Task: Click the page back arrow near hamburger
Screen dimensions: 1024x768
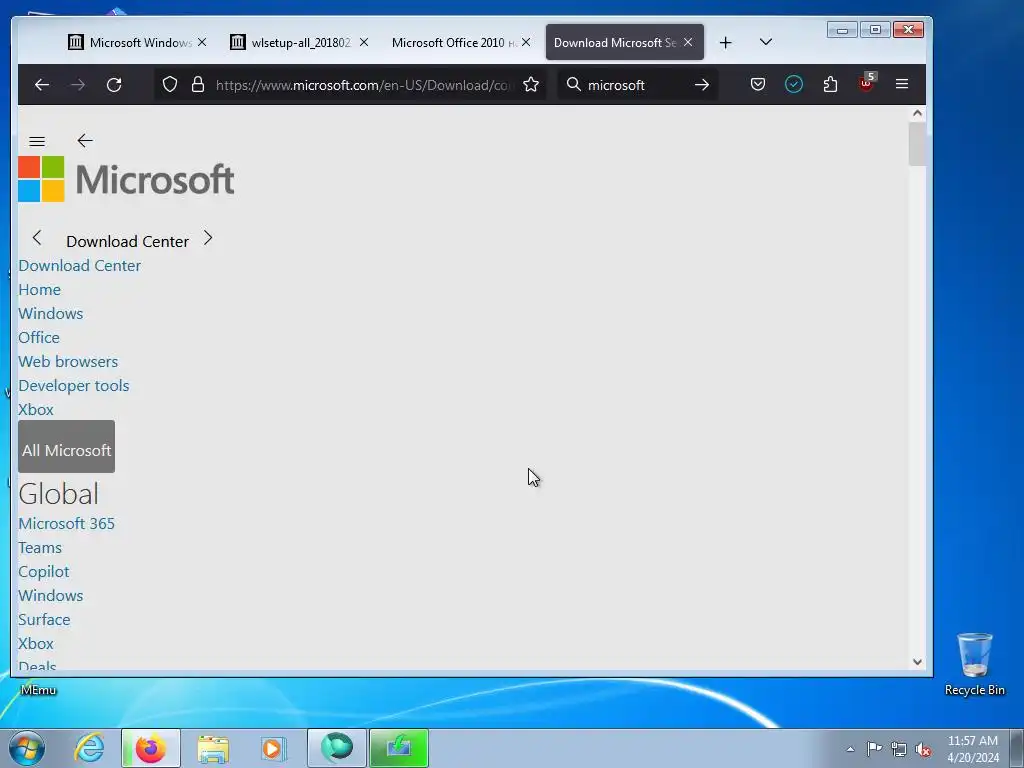Action: [x=85, y=140]
